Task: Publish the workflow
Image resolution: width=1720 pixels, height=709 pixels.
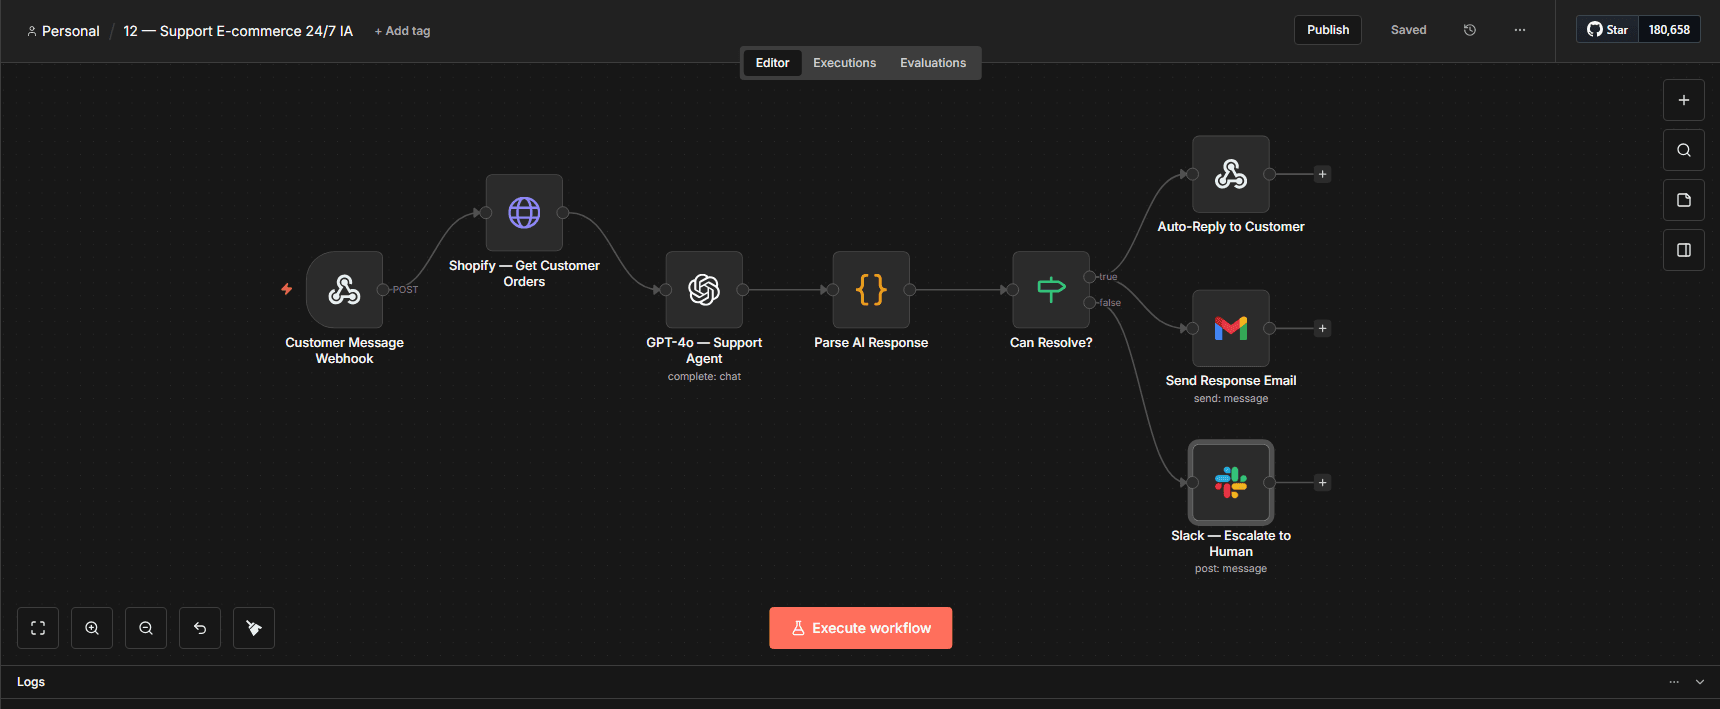Action: click(x=1328, y=30)
